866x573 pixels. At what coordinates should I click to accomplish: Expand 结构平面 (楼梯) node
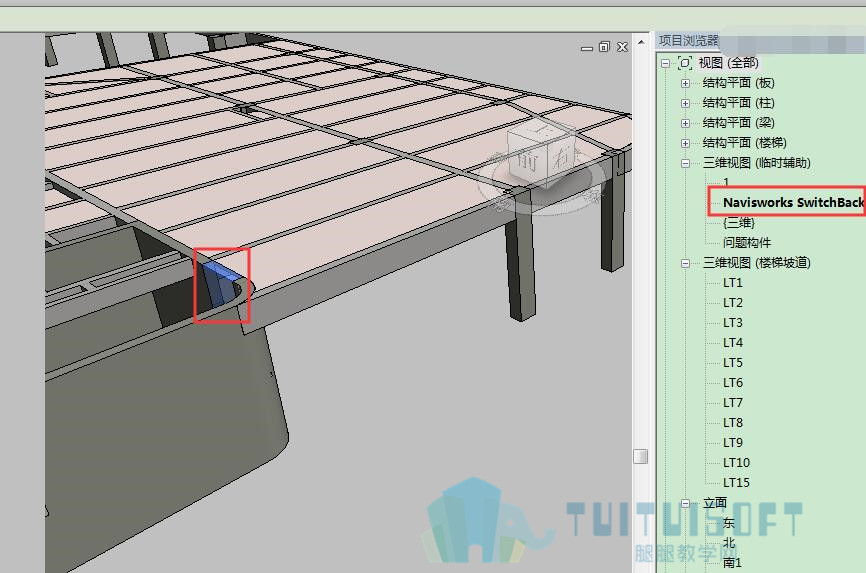point(685,143)
